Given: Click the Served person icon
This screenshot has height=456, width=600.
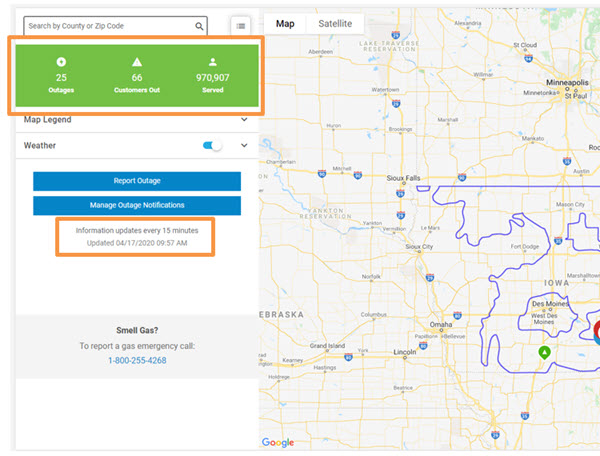Looking at the screenshot, I should point(213,62).
